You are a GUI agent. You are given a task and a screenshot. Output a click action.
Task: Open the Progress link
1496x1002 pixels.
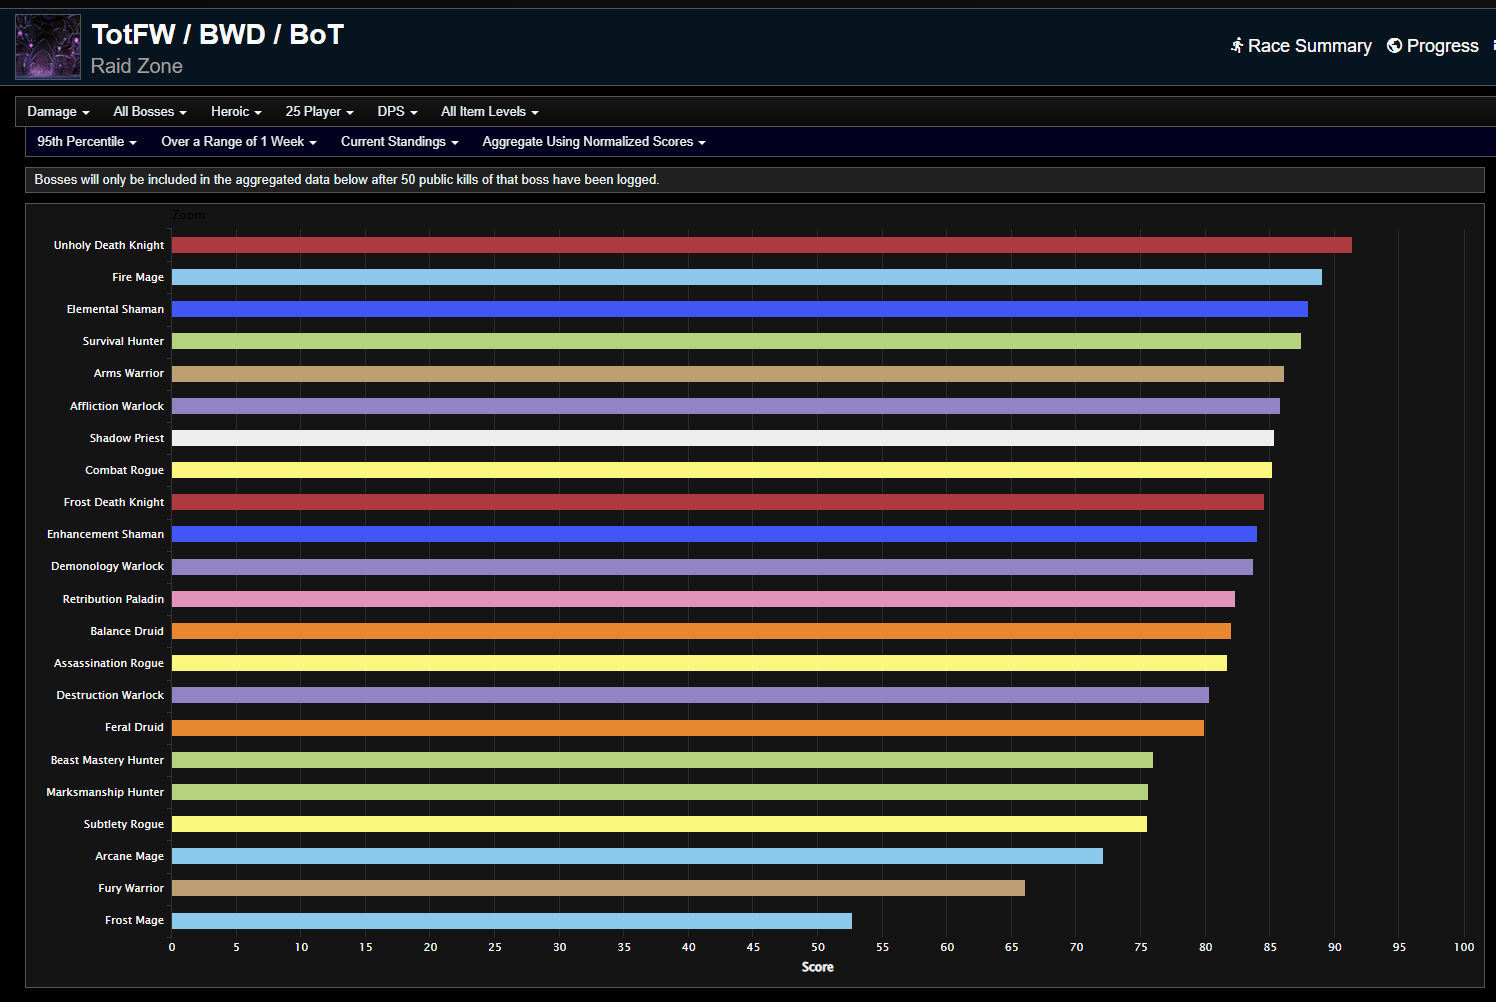click(1432, 46)
